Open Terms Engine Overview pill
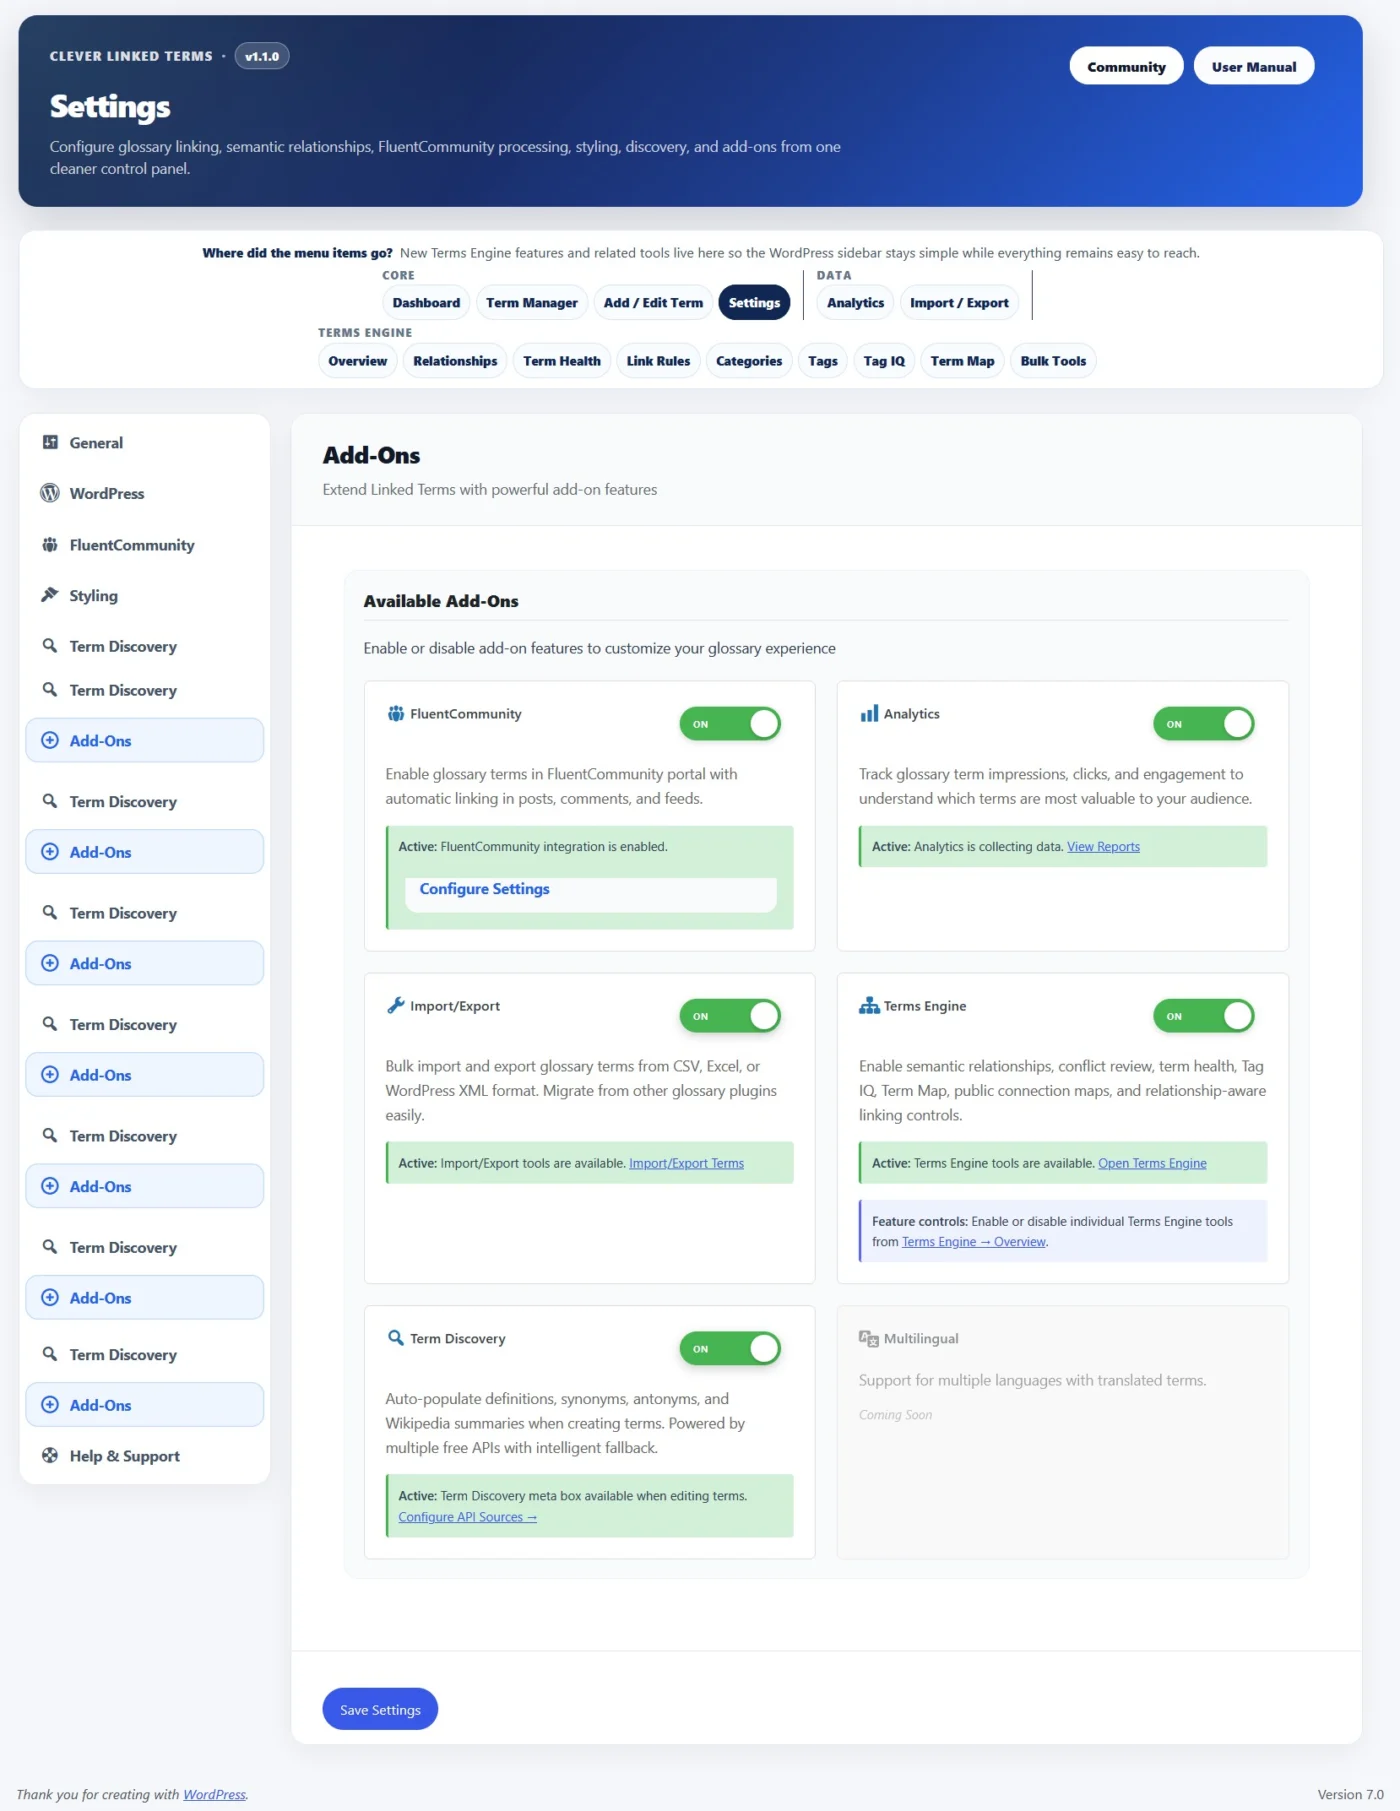The image size is (1400, 1811). tap(358, 361)
